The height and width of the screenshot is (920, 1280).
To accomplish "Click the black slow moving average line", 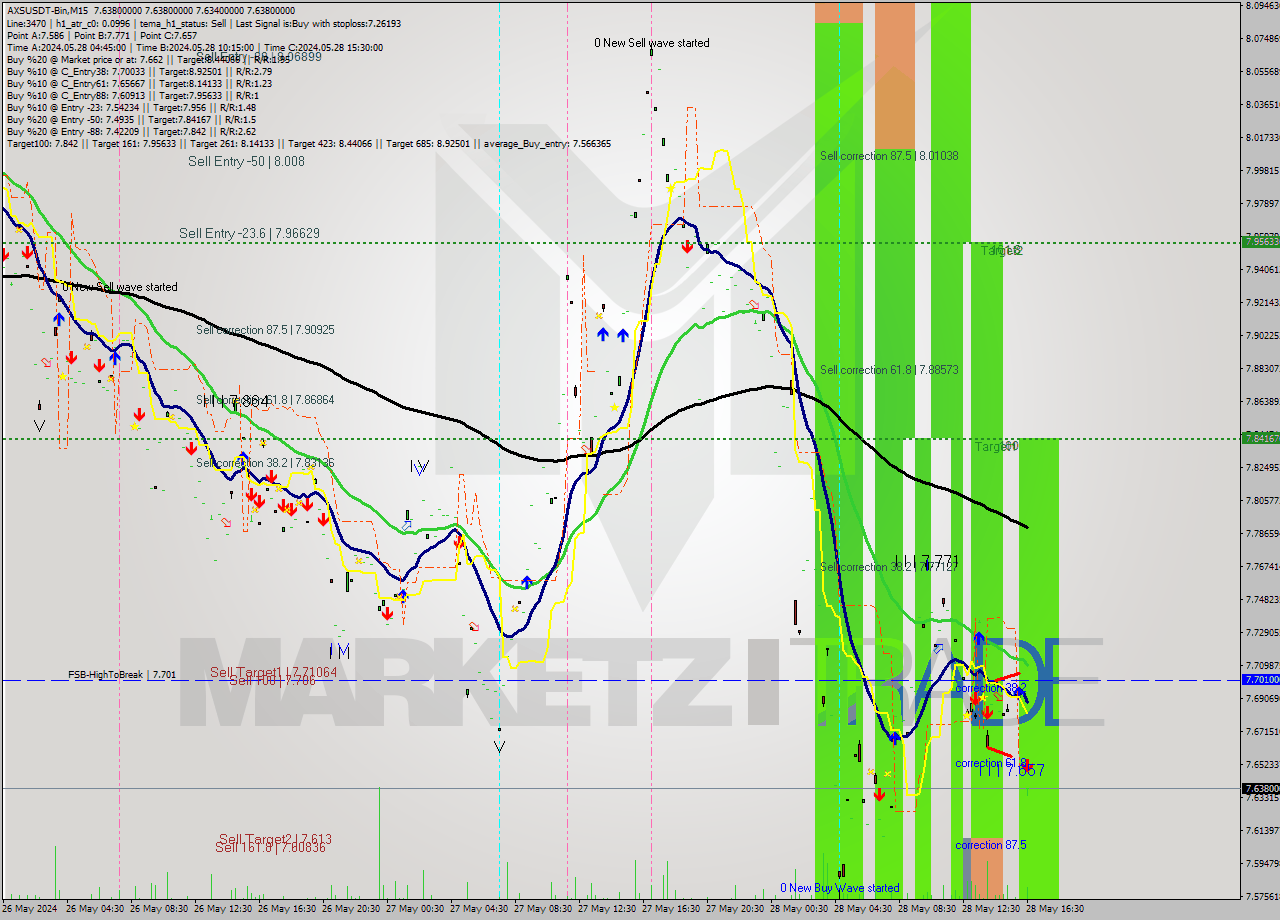I will pyautogui.click(x=400, y=406).
